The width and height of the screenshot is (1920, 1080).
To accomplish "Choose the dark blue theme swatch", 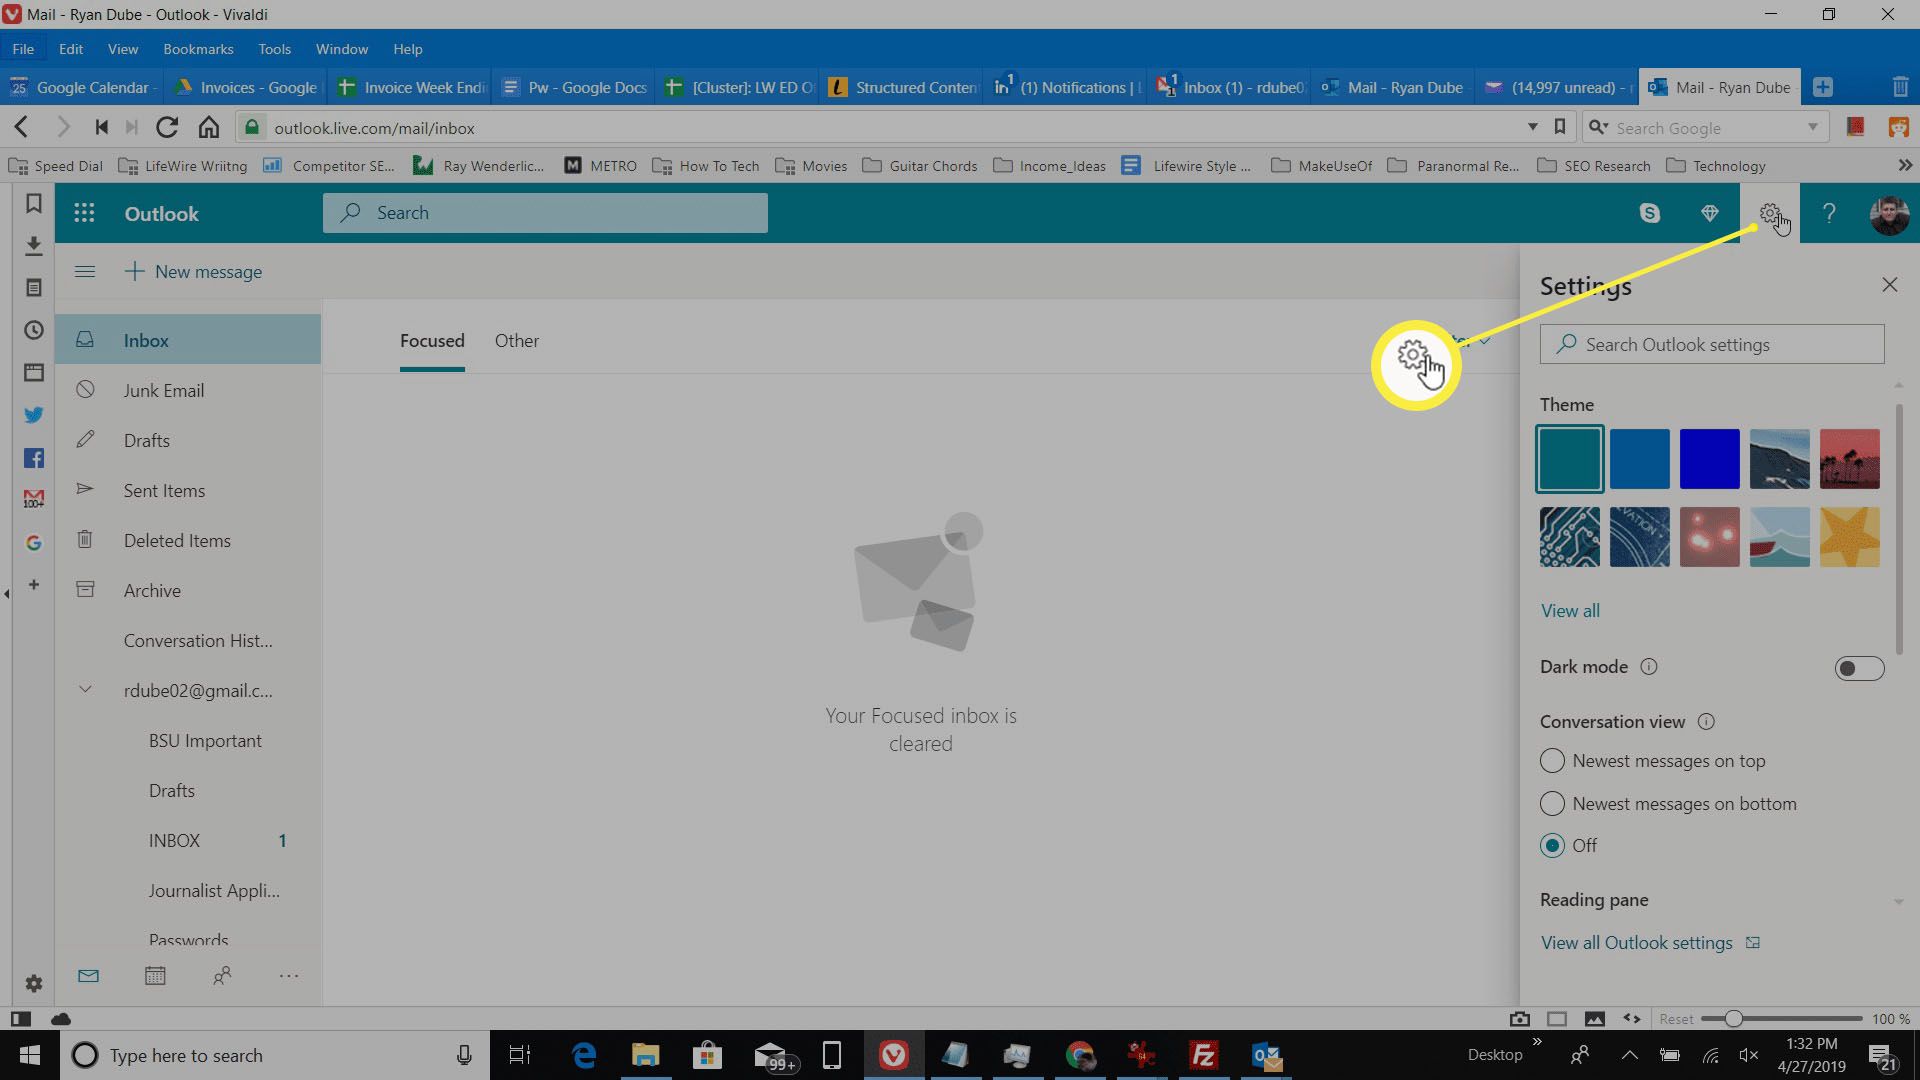I will tap(1709, 458).
